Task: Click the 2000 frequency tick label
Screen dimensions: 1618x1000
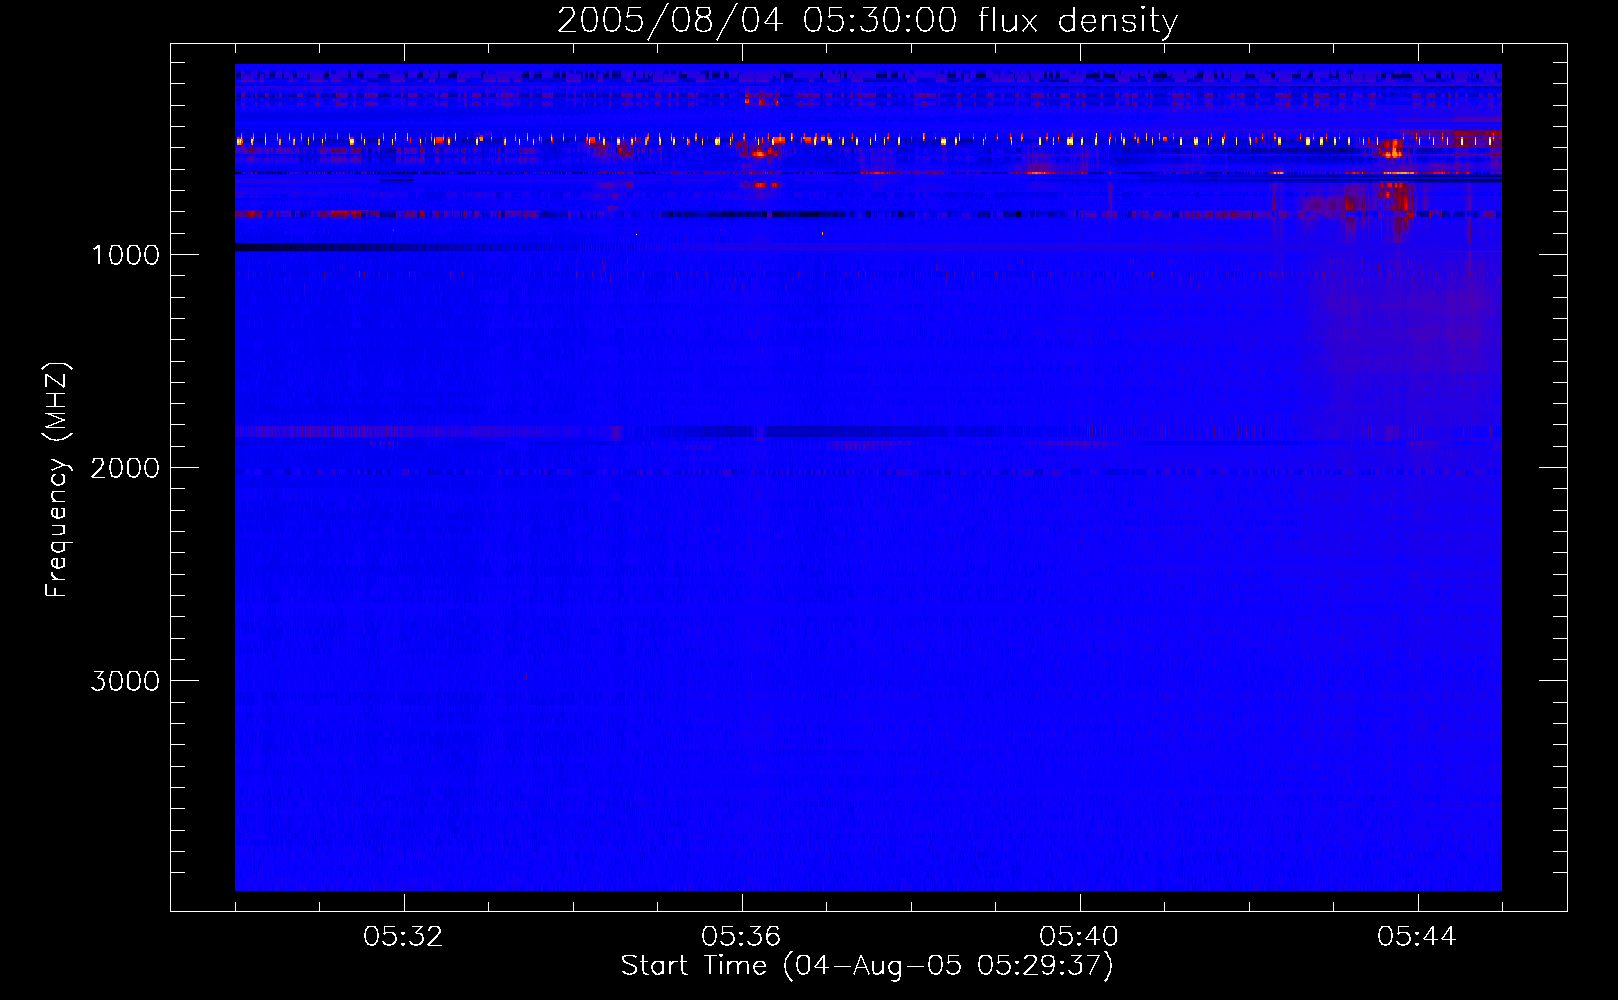Action: 125,468
